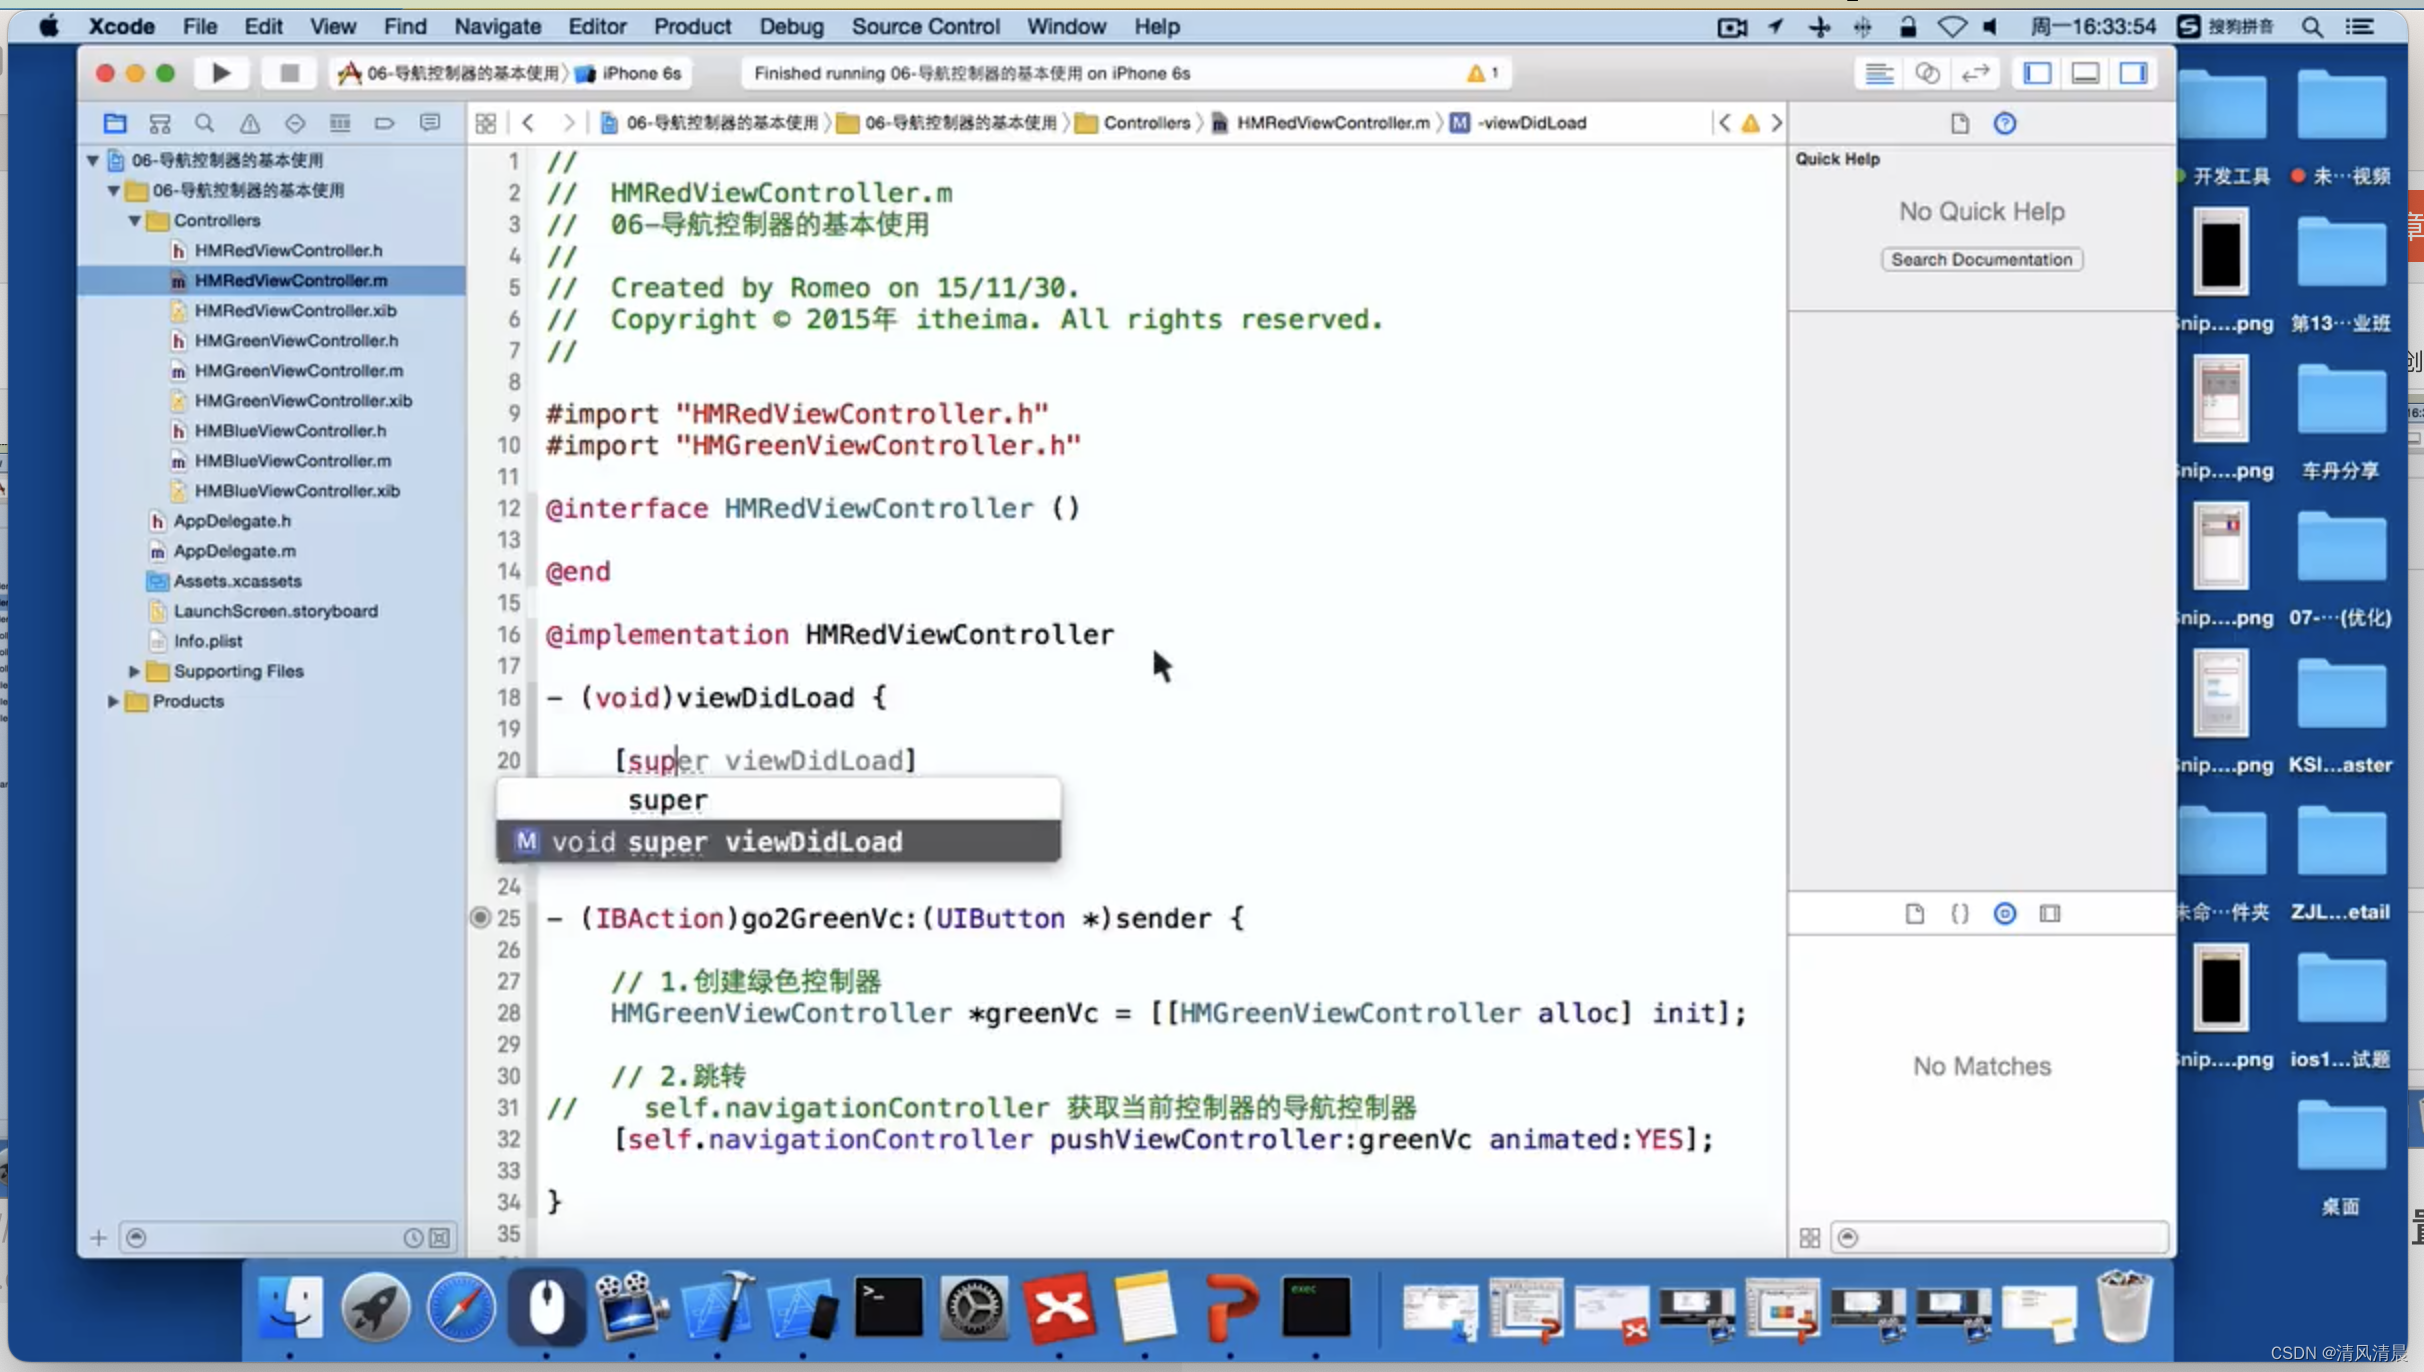2424x1372 pixels.
Task: Select HMGreenViewController.m in file tree
Action: tap(298, 370)
